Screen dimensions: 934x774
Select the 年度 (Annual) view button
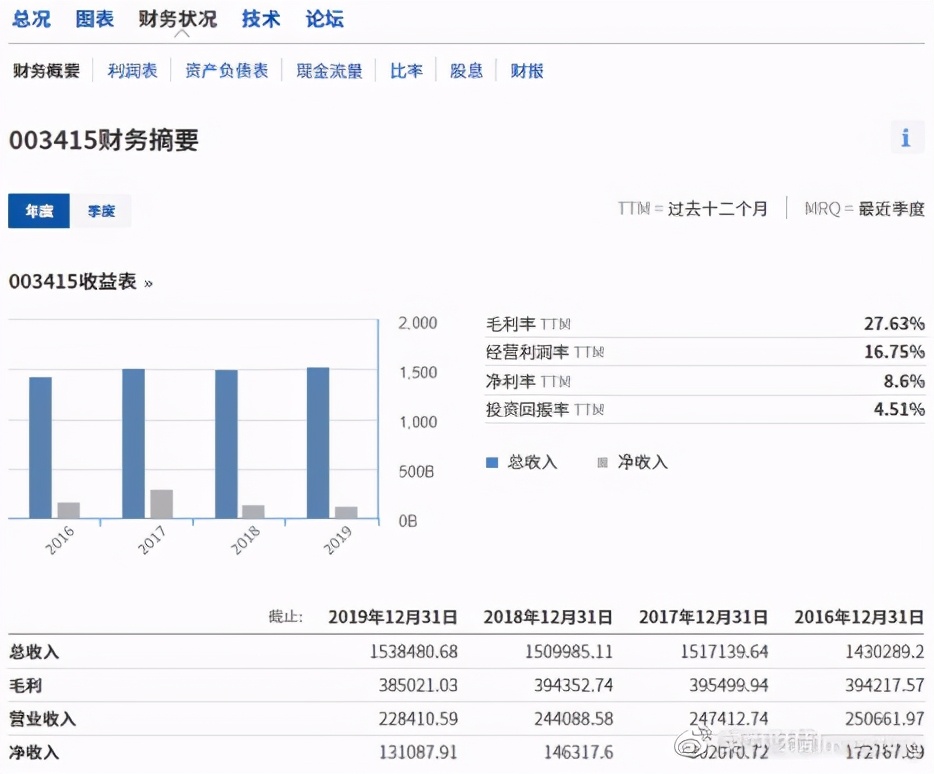coord(38,211)
